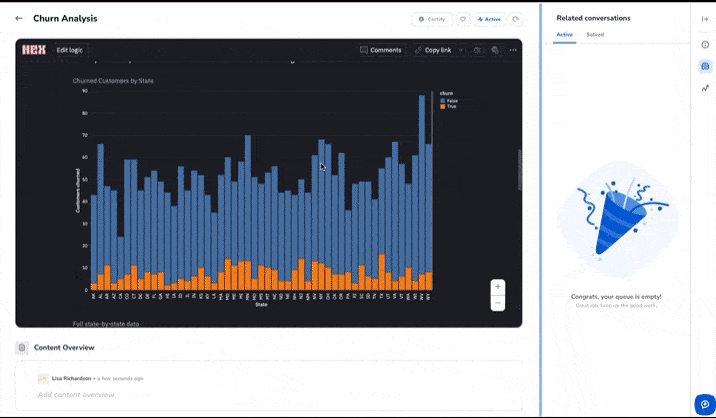This screenshot has width=716, height=418.
Task: Open the related conversations sidebar icon
Action: [x=705, y=66]
